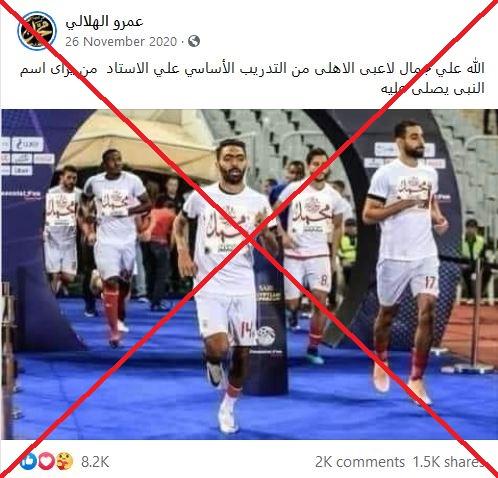Click the yellow Care reaction emoji
This screenshot has width=498, height=478.
(64, 462)
